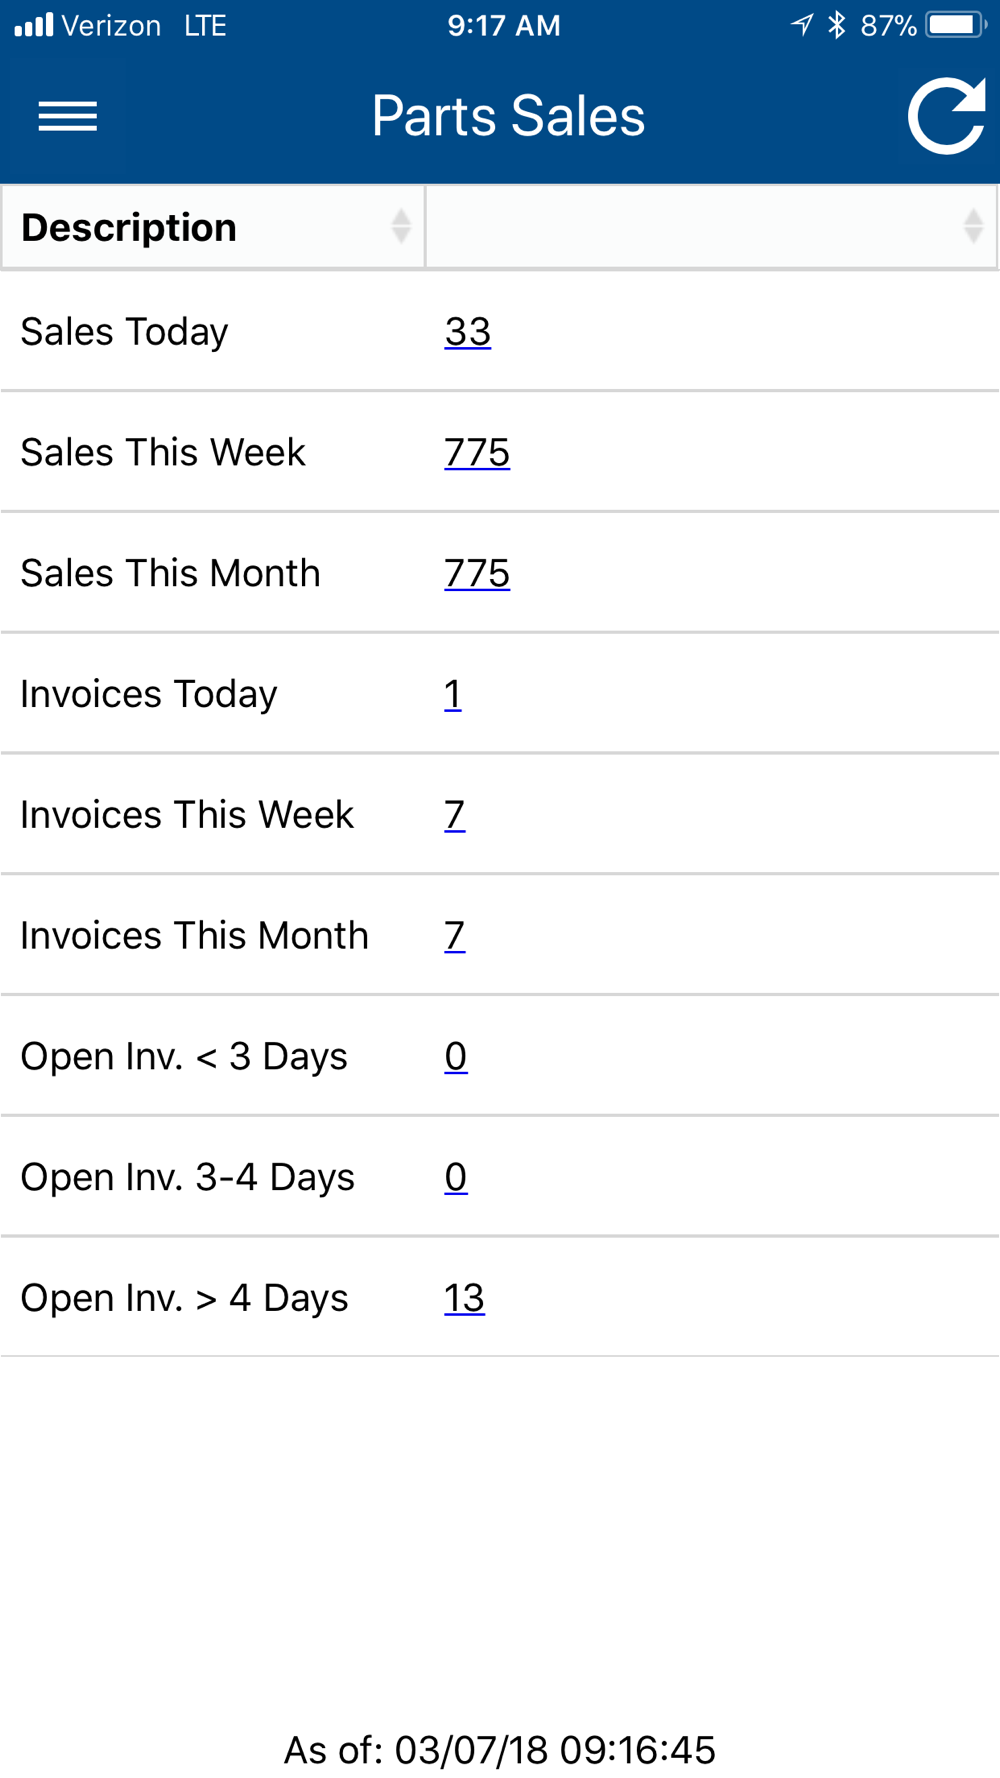The width and height of the screenshot is (1000, 1778).
Task: Tap the location arrow status icon
Action: pyautogui.click(x=802, y=25)
